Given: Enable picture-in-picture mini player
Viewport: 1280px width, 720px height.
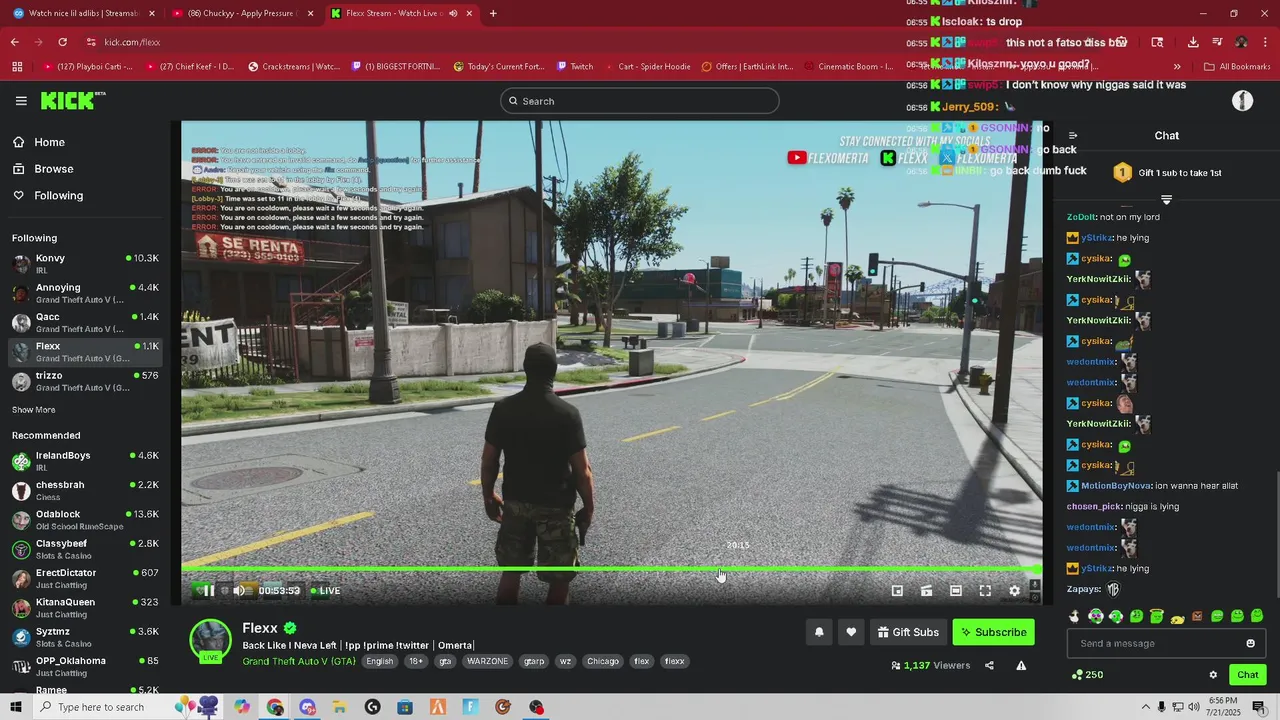Looking at the screenshot, I should [x=897, y=591].
